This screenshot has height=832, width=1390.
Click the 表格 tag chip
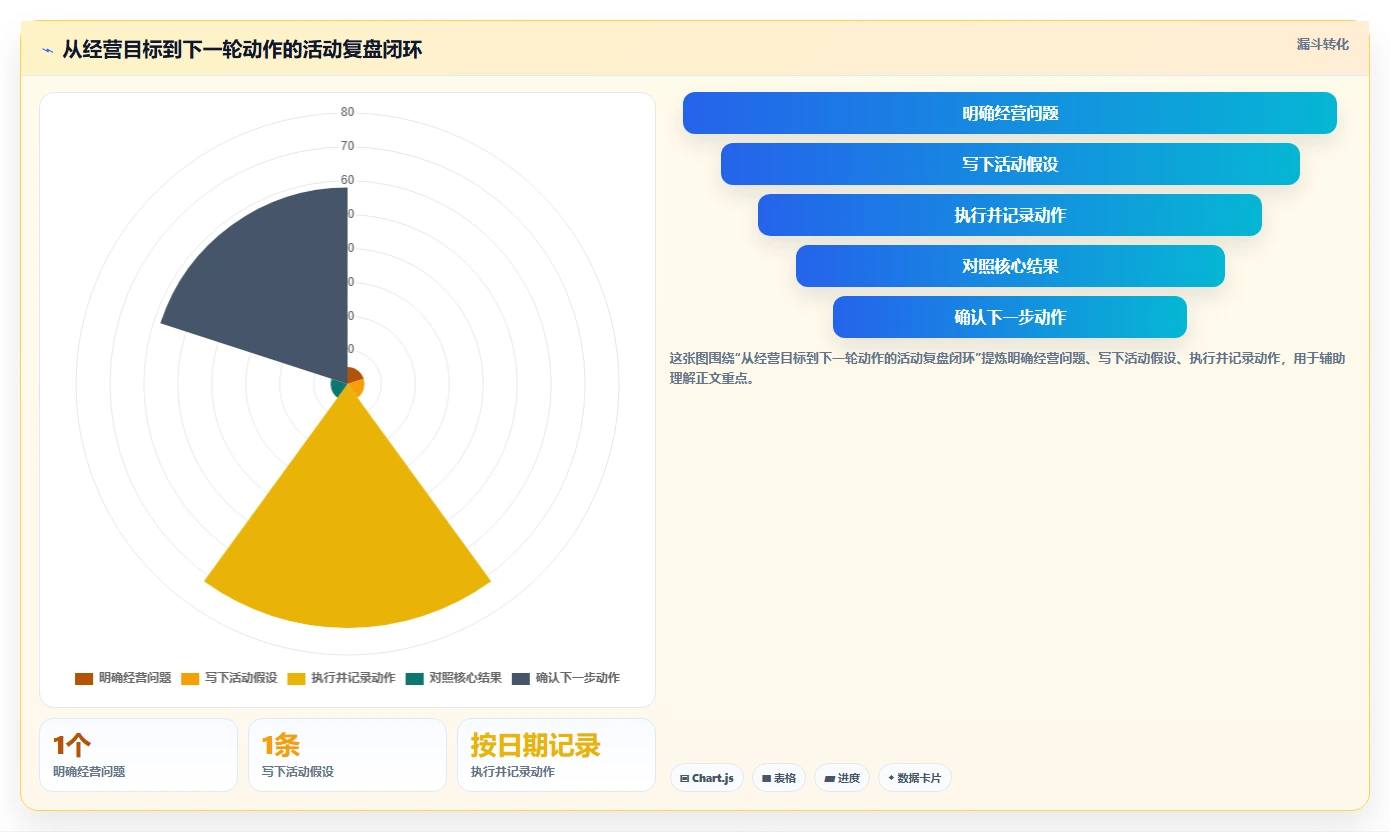coord(779,777)
